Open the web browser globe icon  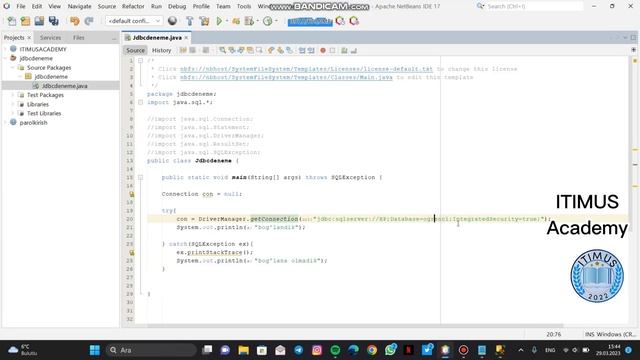[172, 21]
